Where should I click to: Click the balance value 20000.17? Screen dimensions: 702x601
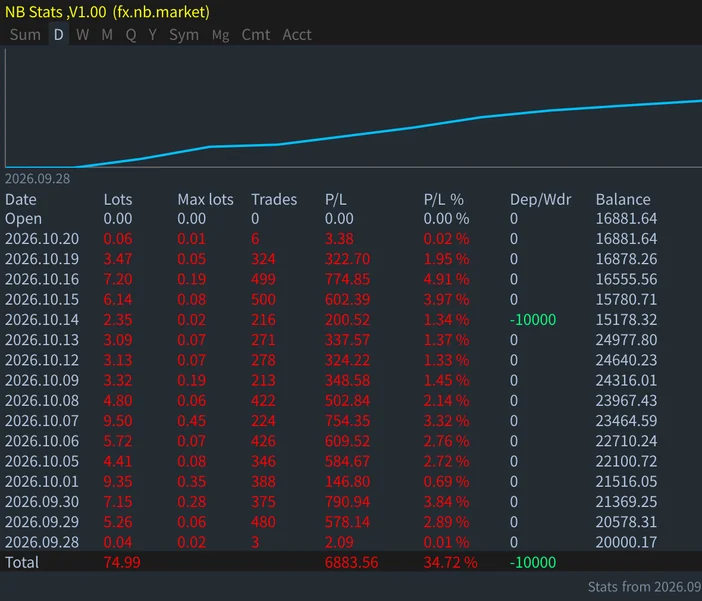626,542
